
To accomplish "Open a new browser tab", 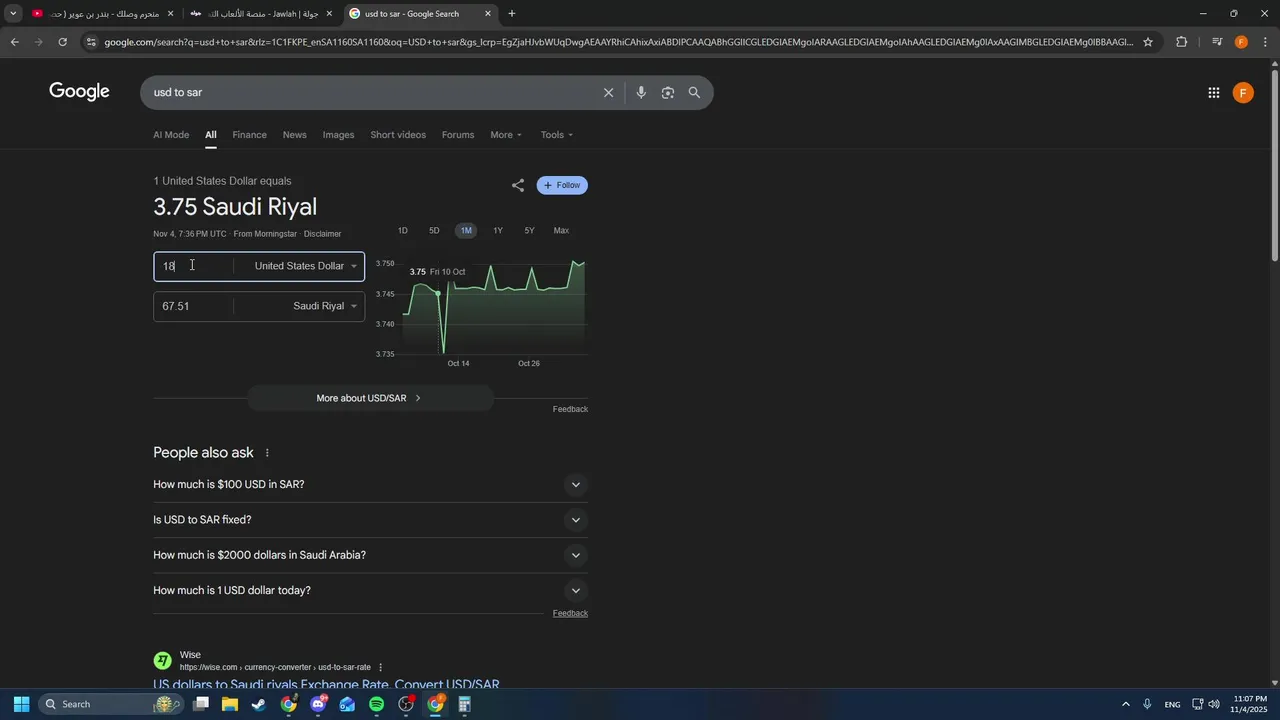I will 512,14.
